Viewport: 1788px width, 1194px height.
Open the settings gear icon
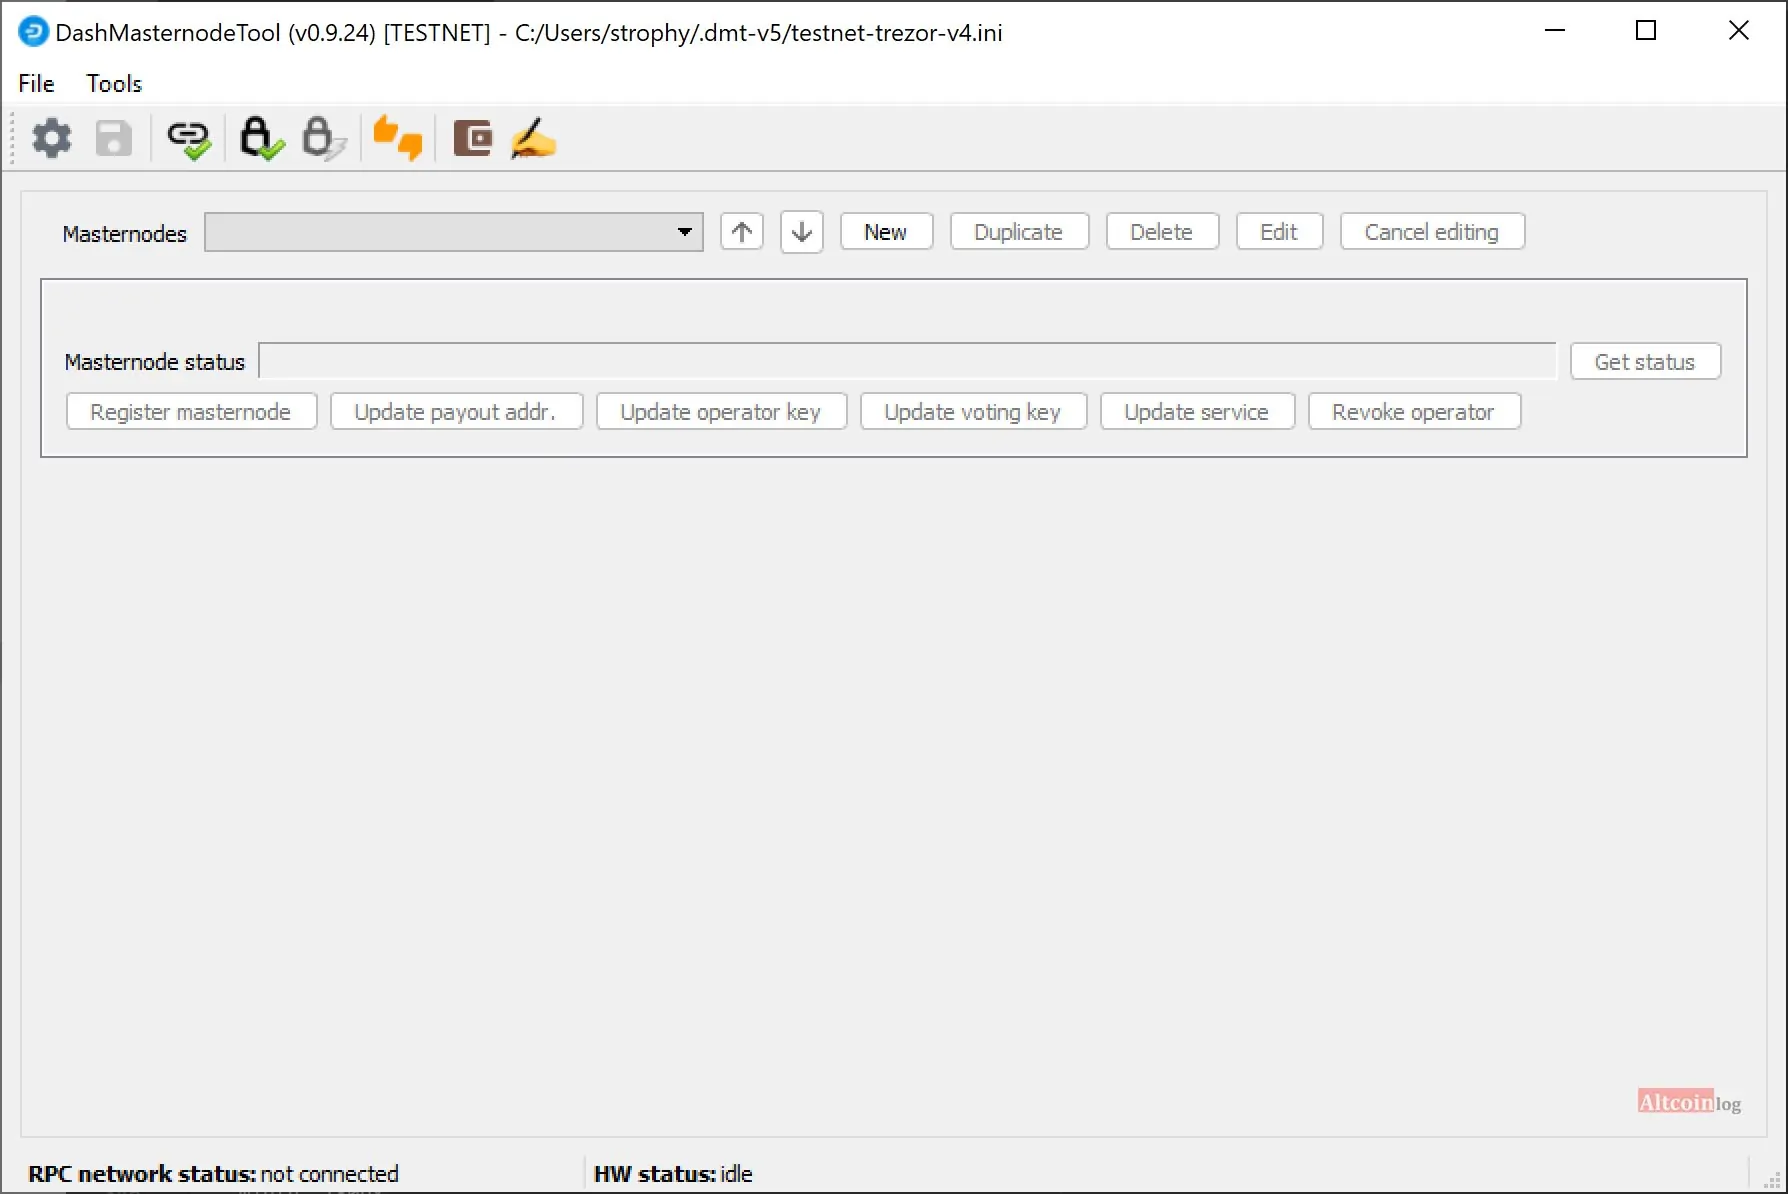(x=52, y=138)
